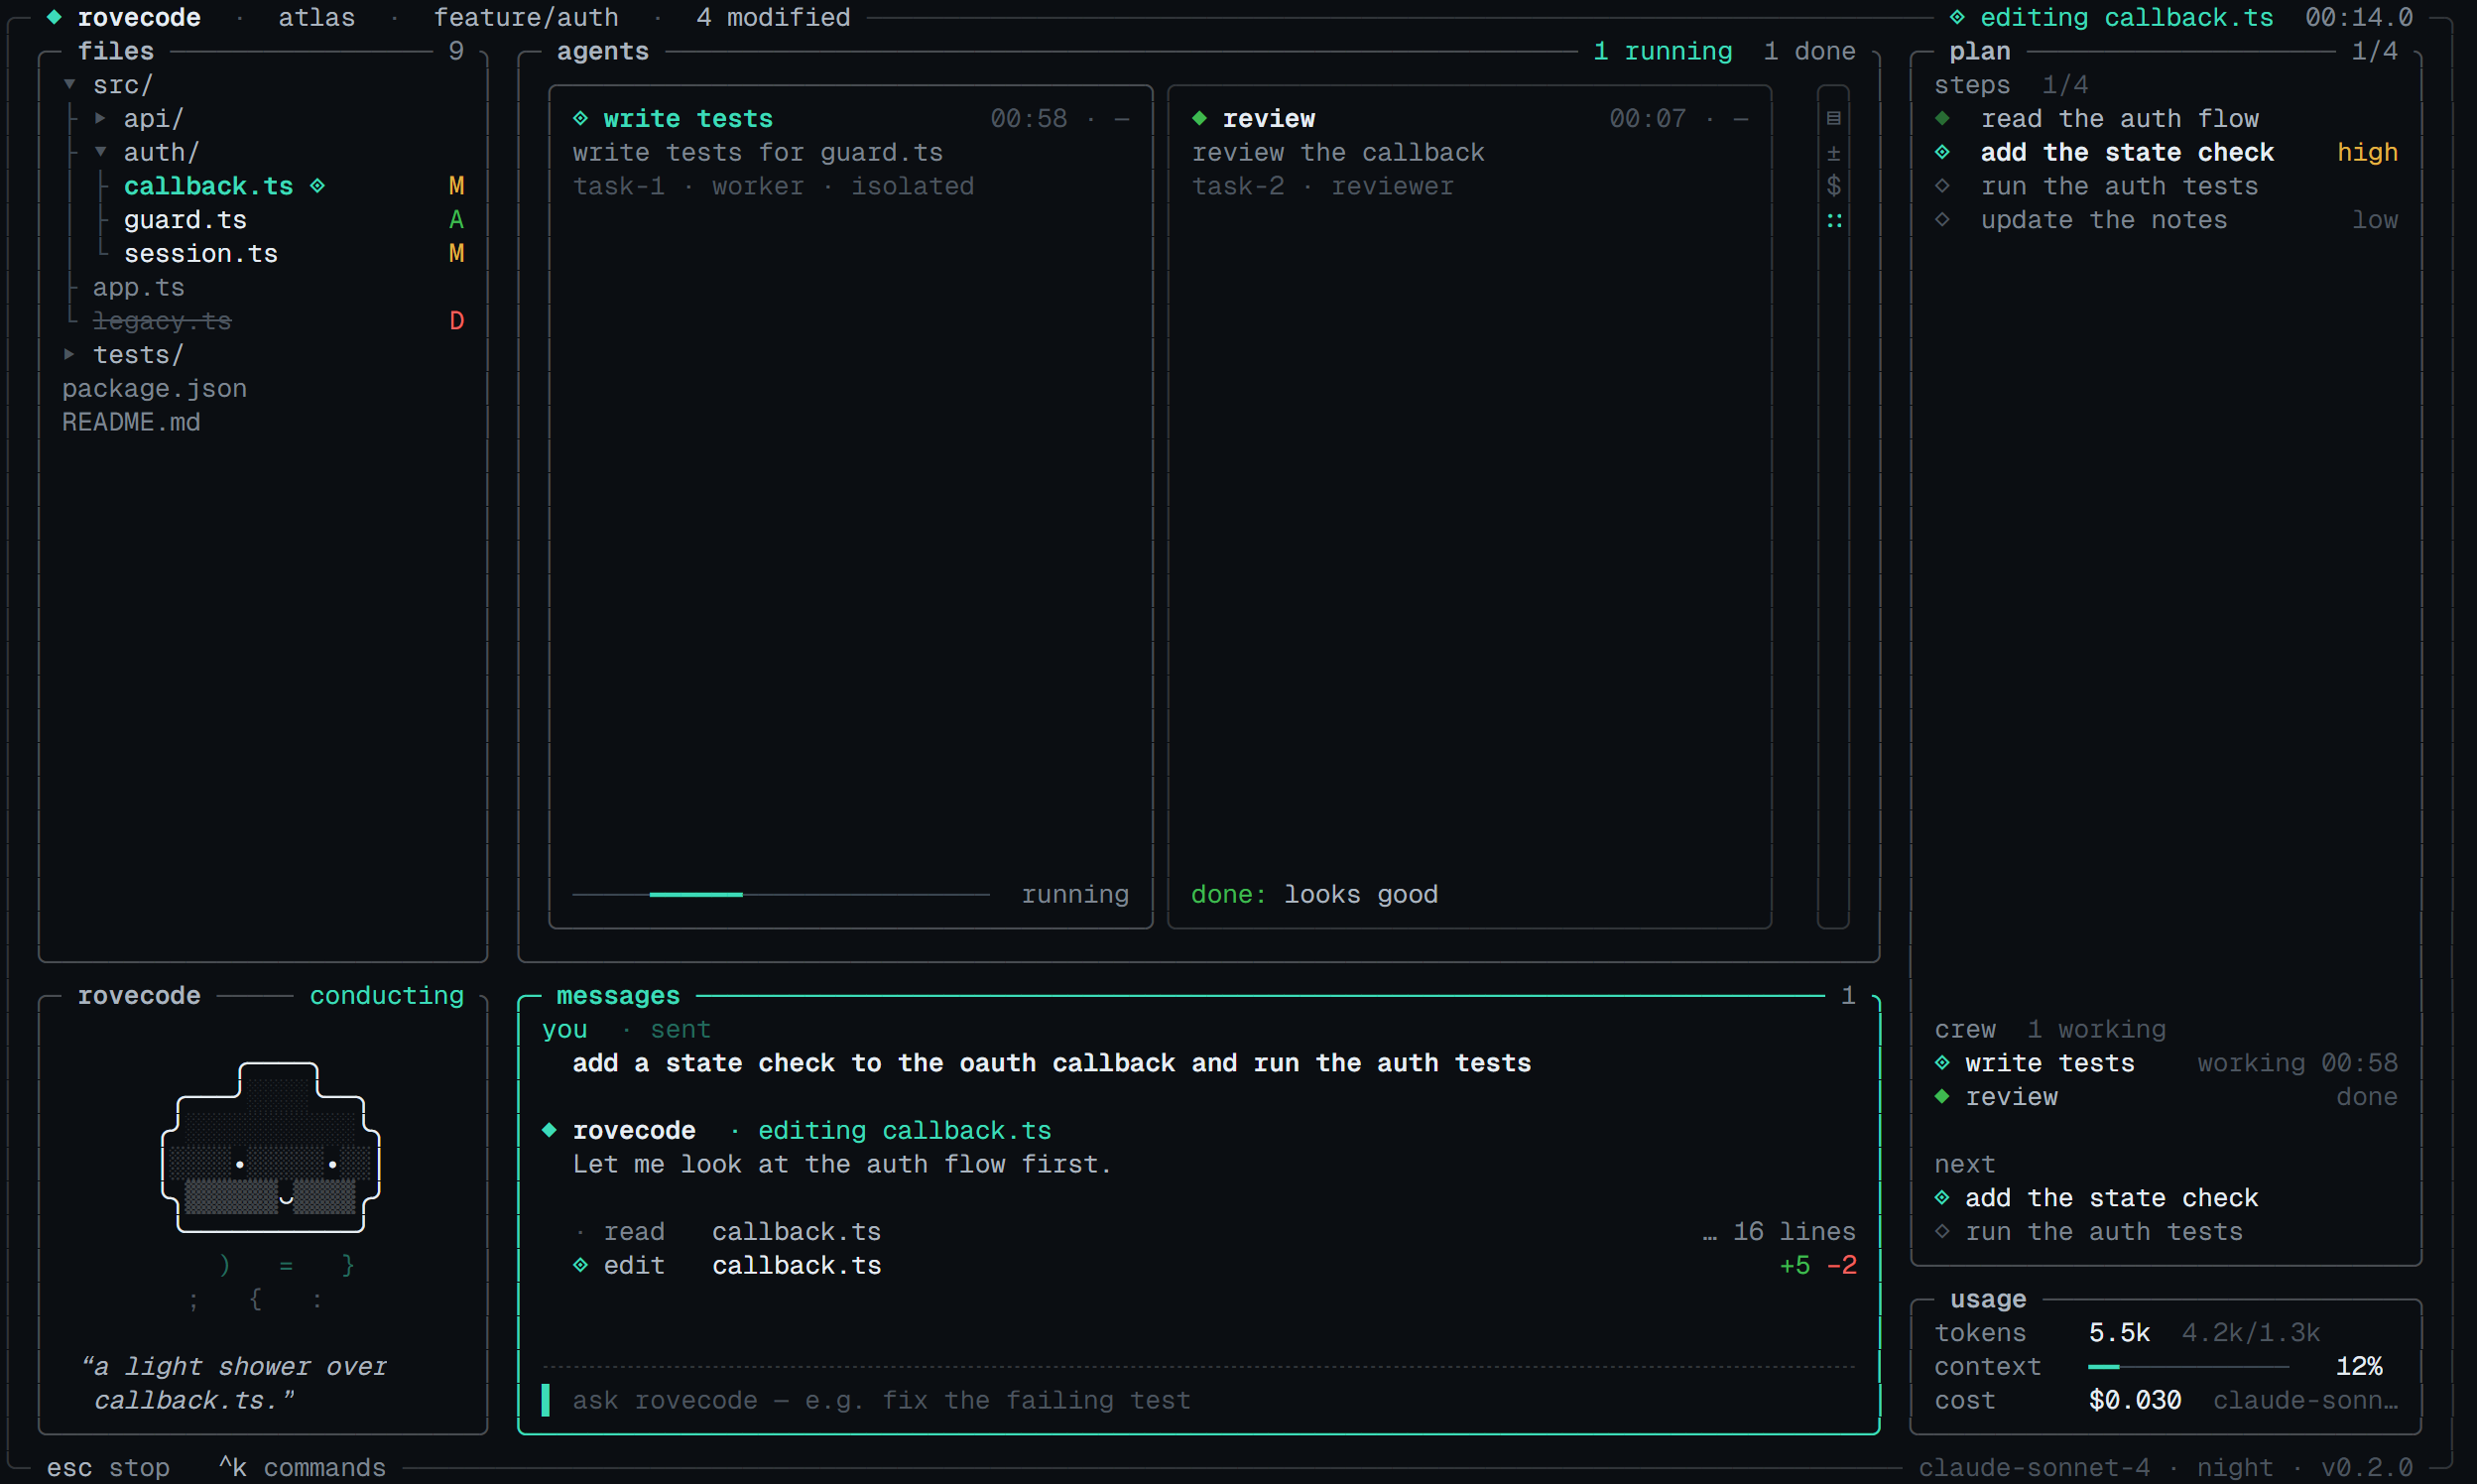
Task: Select the 'usage' panel title
Action: [1988, 1299]
